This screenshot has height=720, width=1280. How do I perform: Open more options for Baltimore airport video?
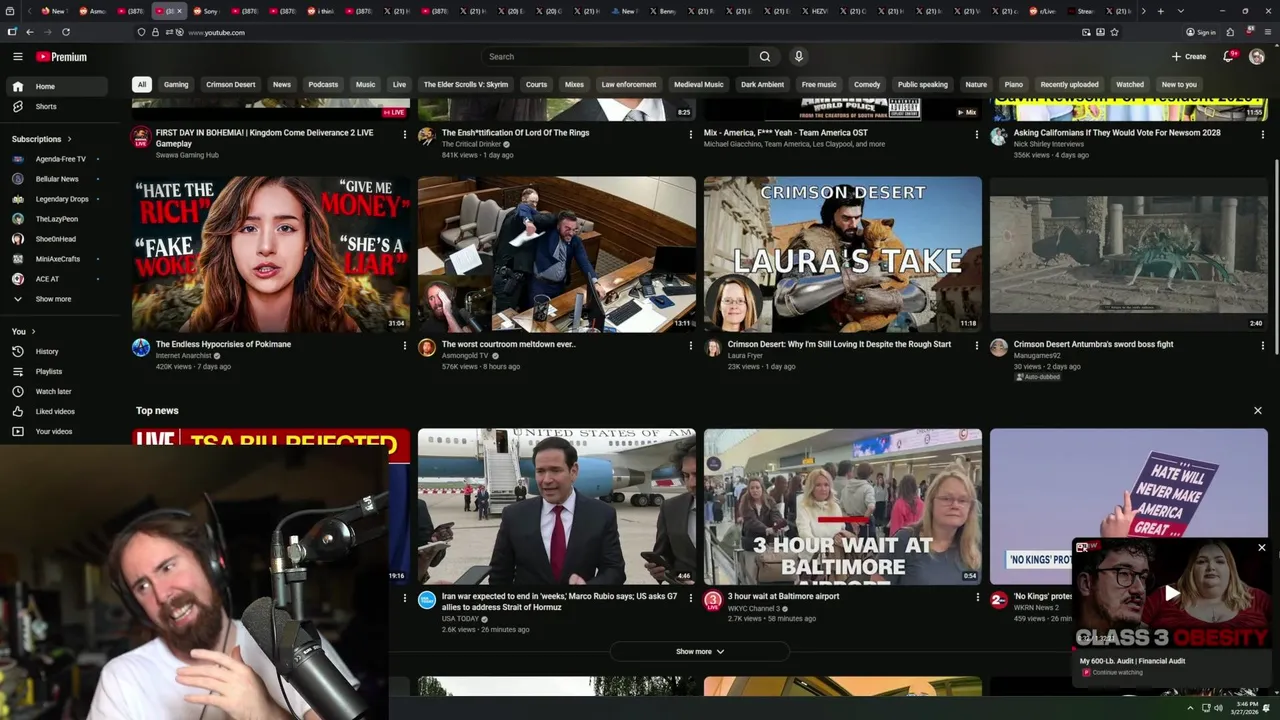(976, 598)
